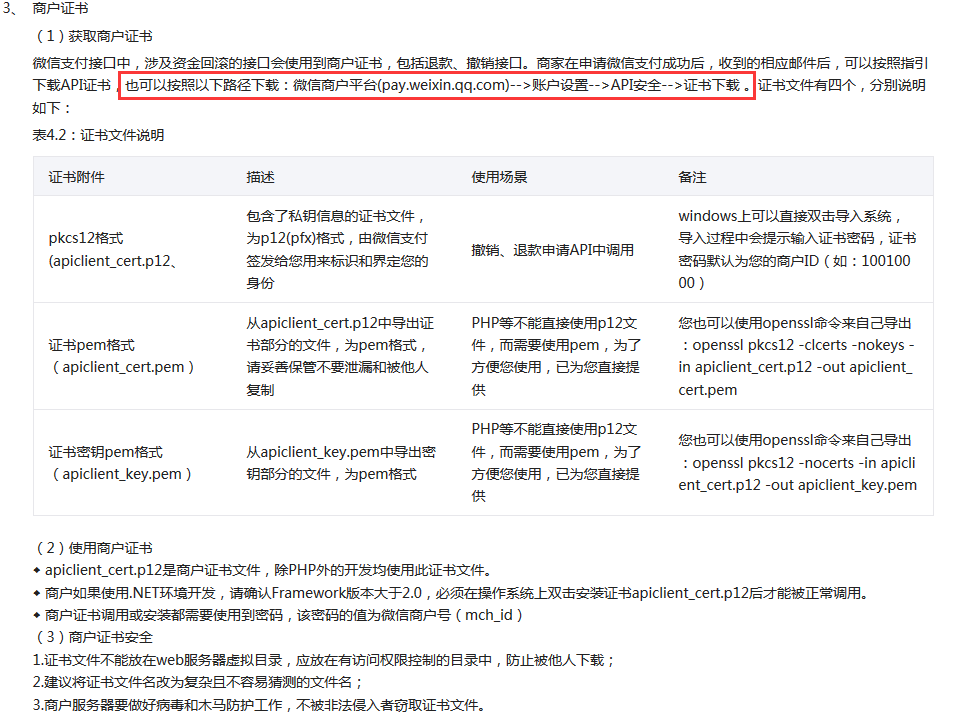Select the table caption "表4.2:证书文件说明"

(x=98, y=134)
